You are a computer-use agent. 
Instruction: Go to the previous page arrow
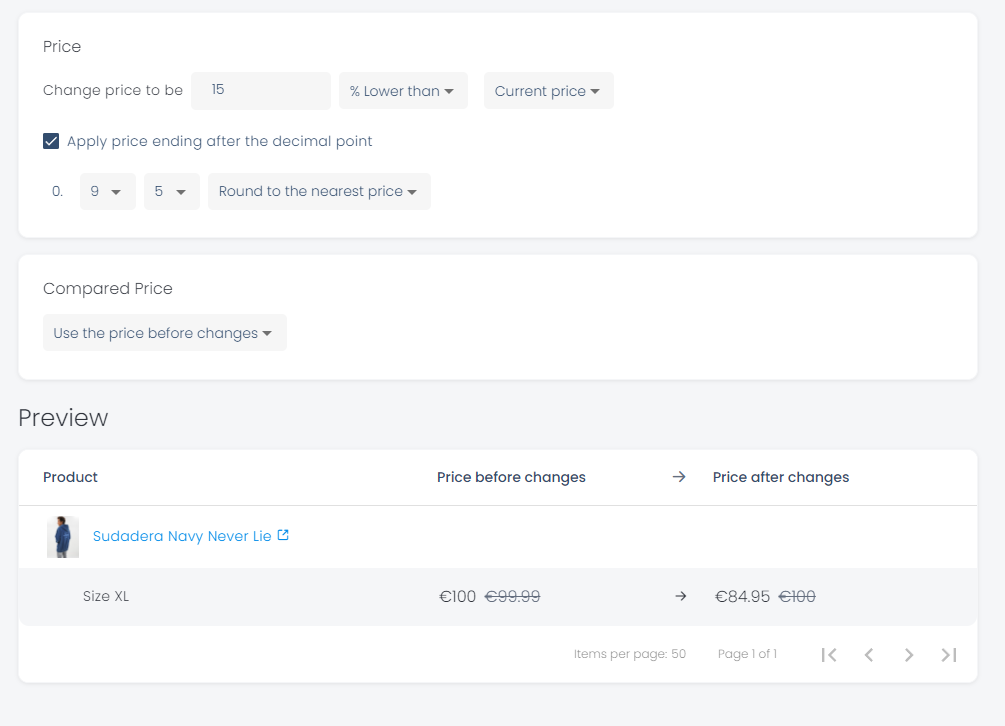point(869,655)
